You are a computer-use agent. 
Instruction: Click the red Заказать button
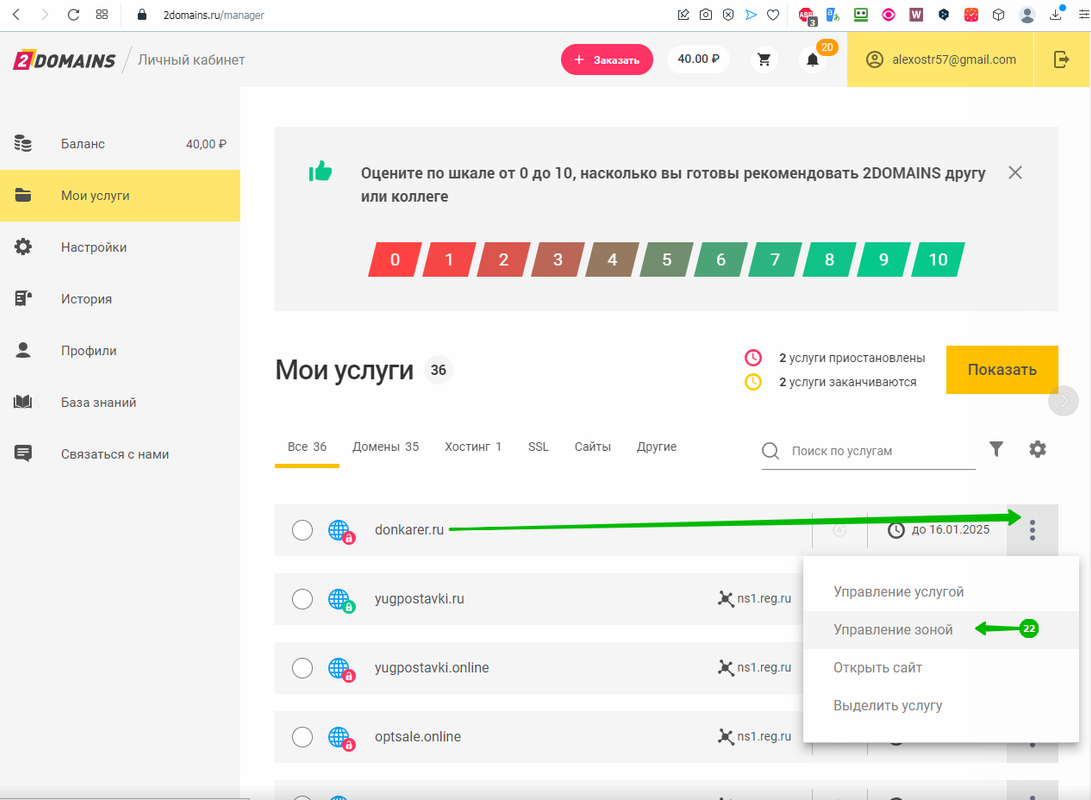point(607,60)
